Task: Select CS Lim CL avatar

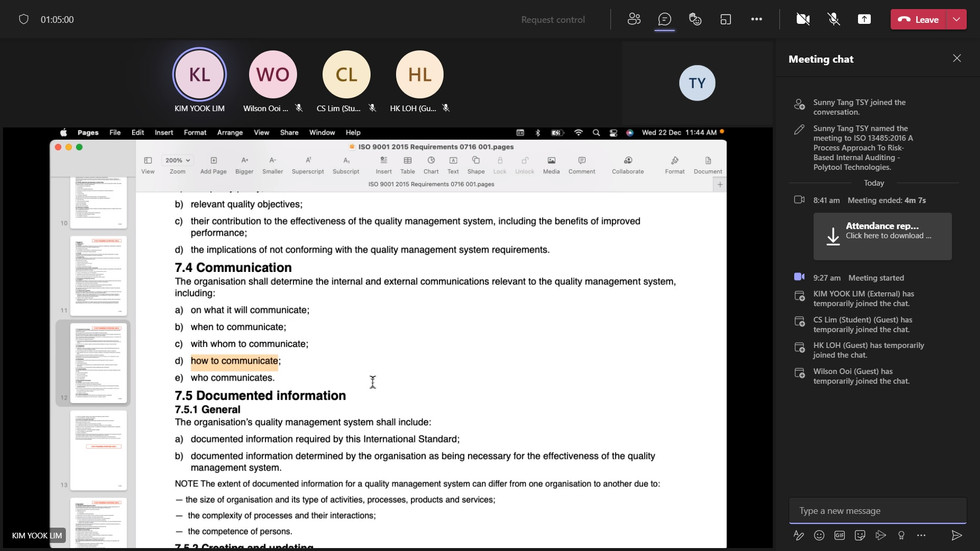Action: tap(346, 74)
